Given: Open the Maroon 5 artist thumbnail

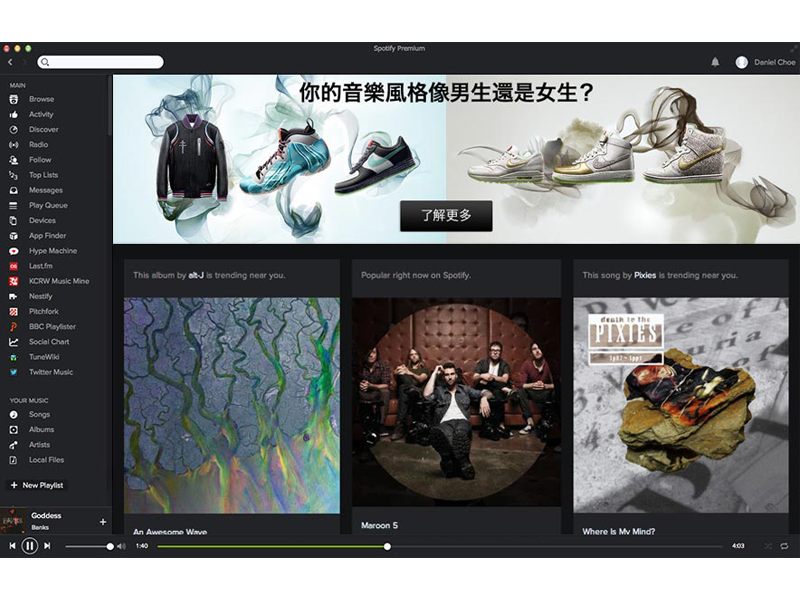Looking at the screenshot, I should (x=456, y=405).
